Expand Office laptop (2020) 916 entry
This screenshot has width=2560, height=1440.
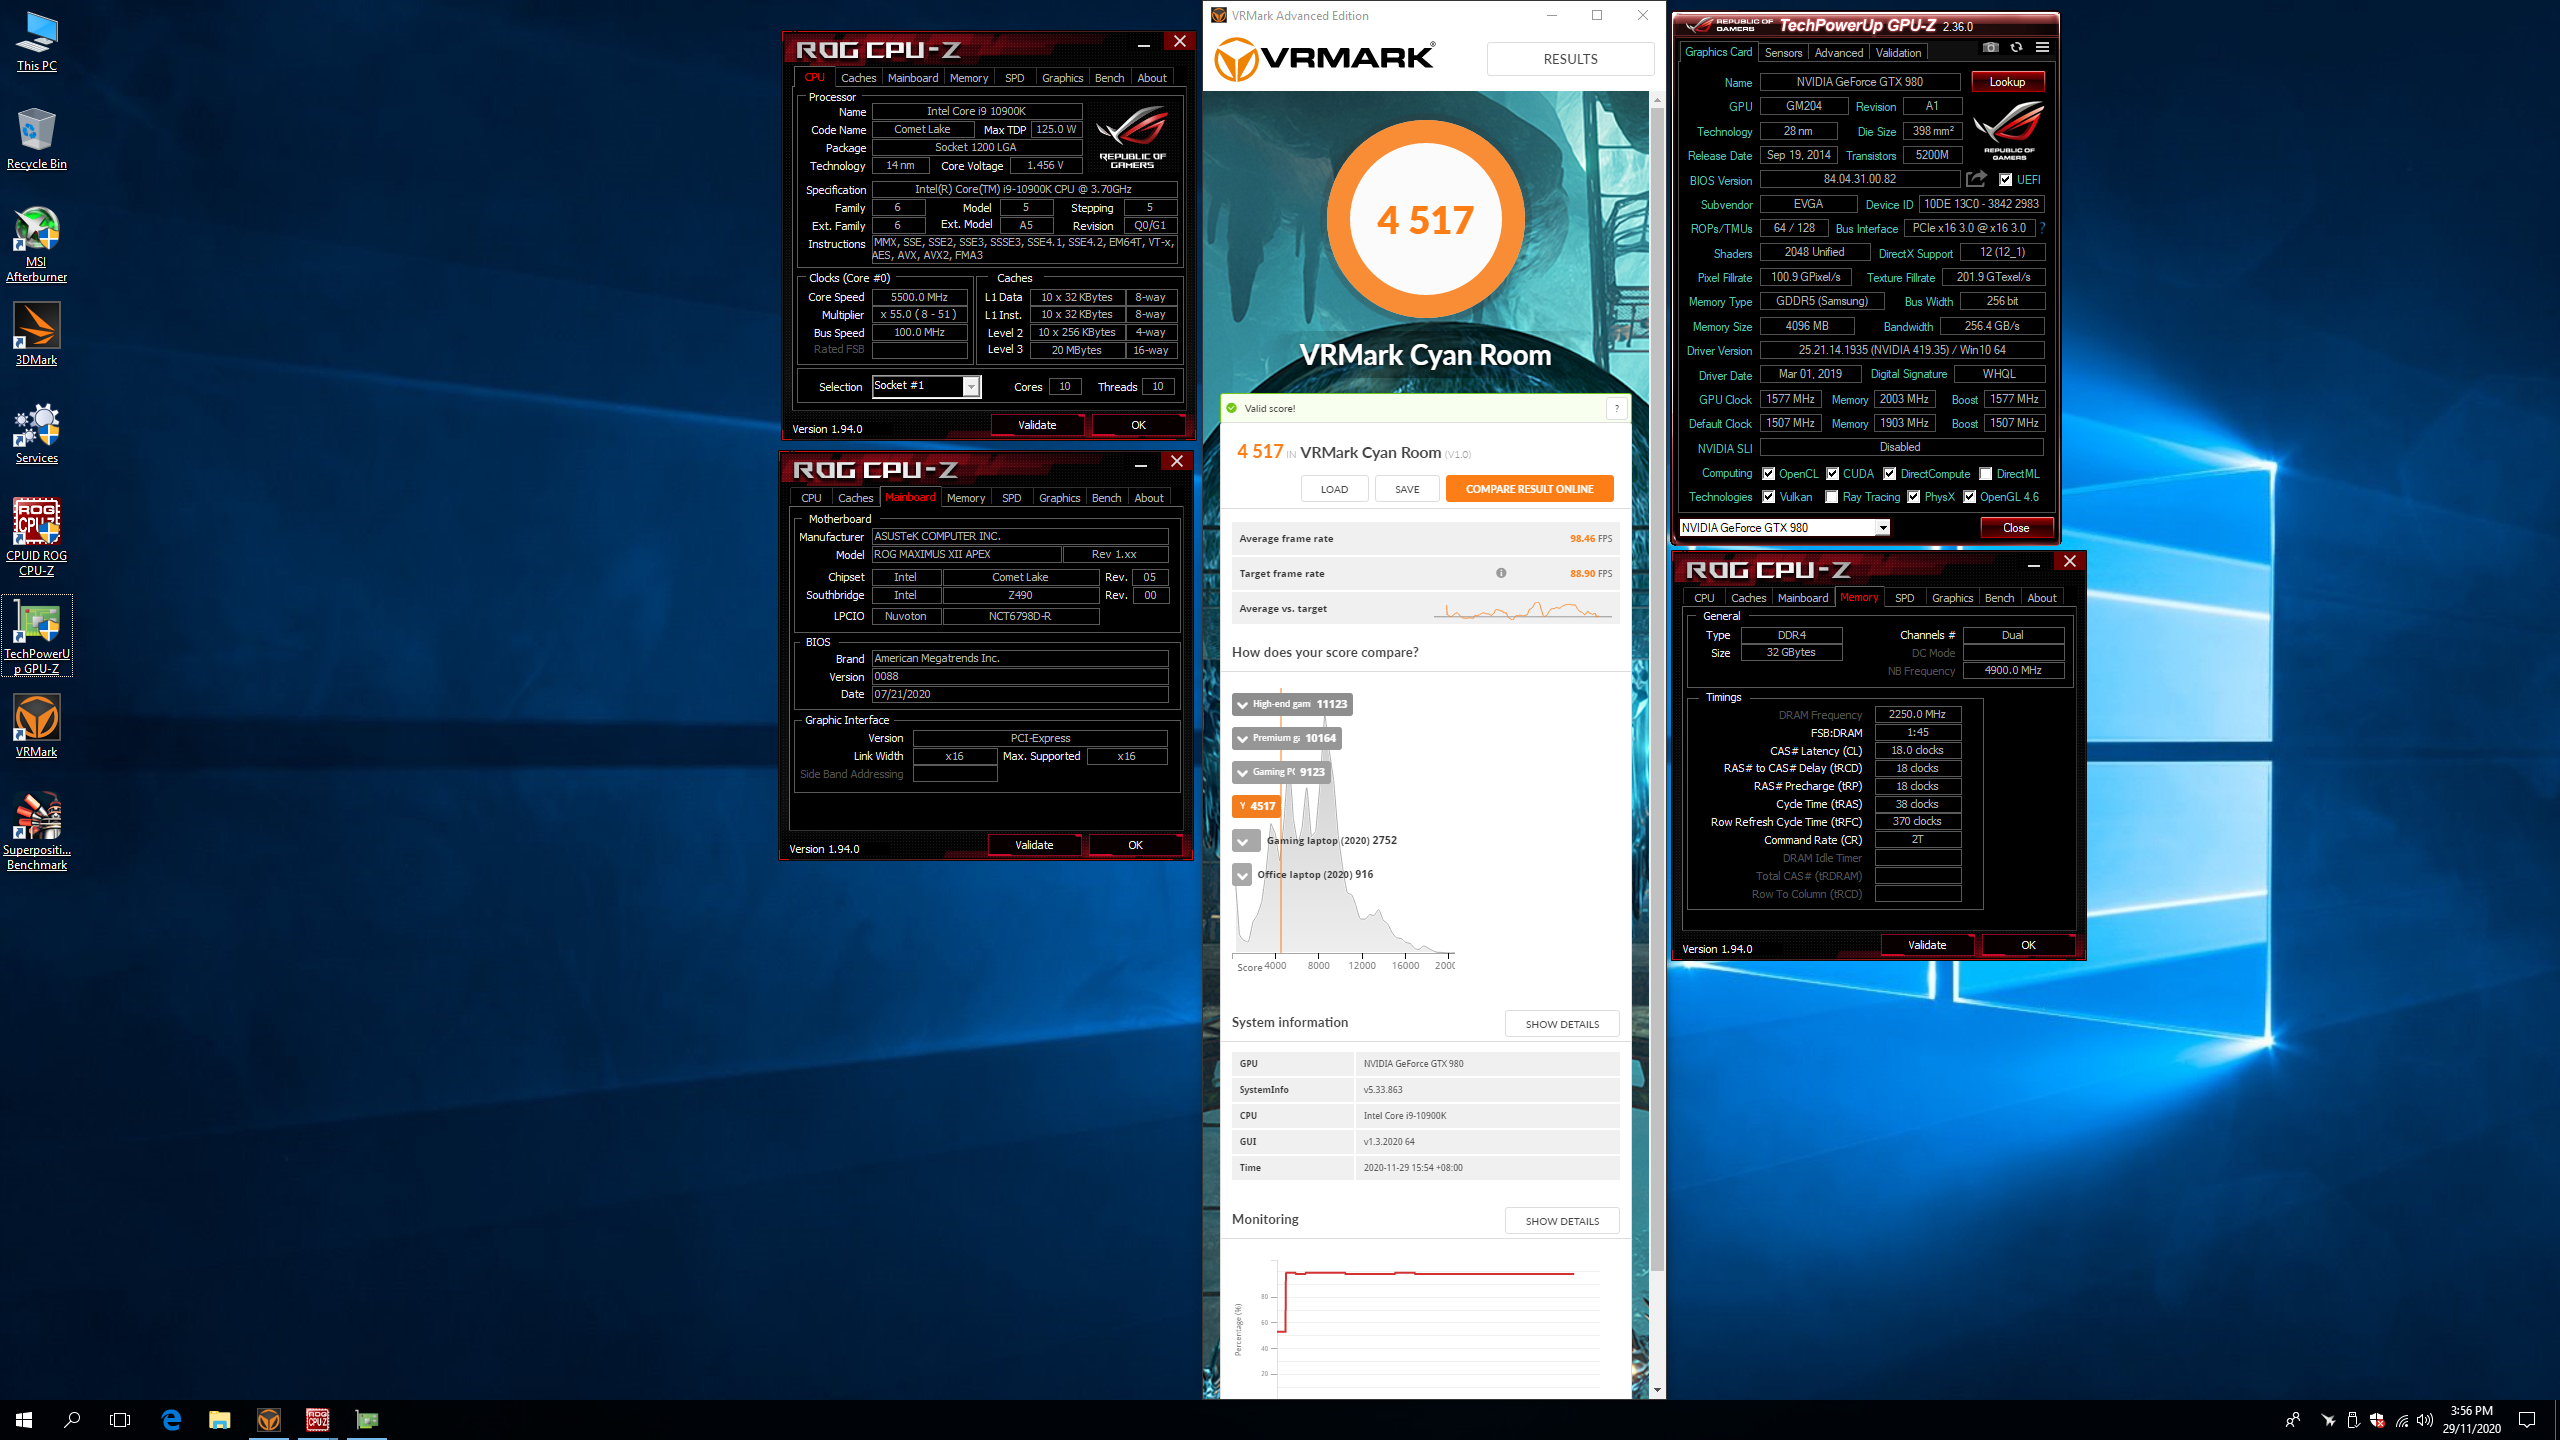pos(1242,875)
